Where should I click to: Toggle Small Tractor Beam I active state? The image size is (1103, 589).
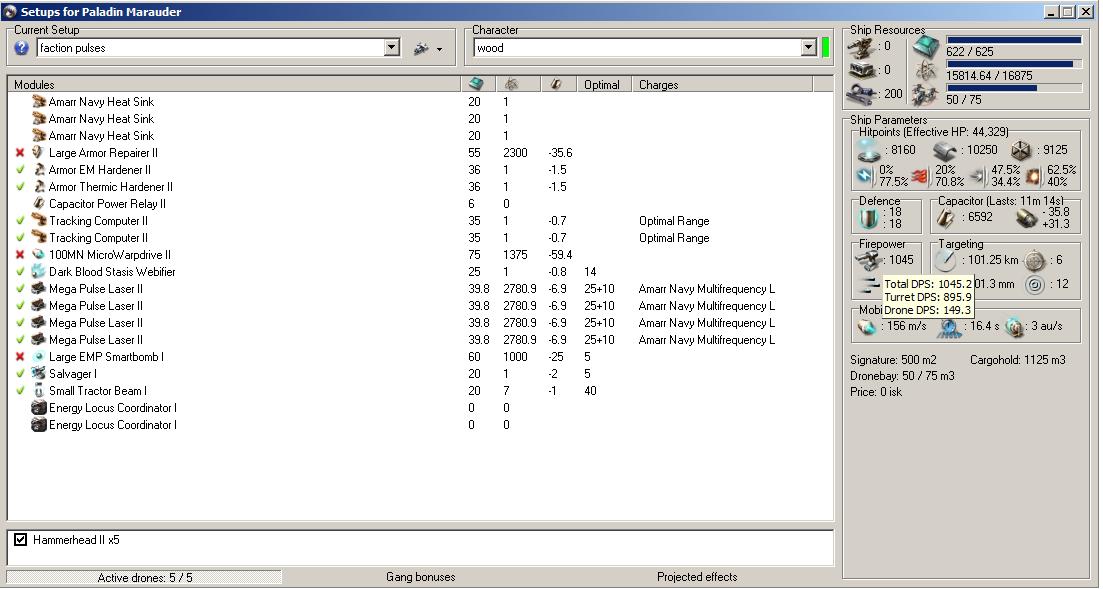[20, 391]
